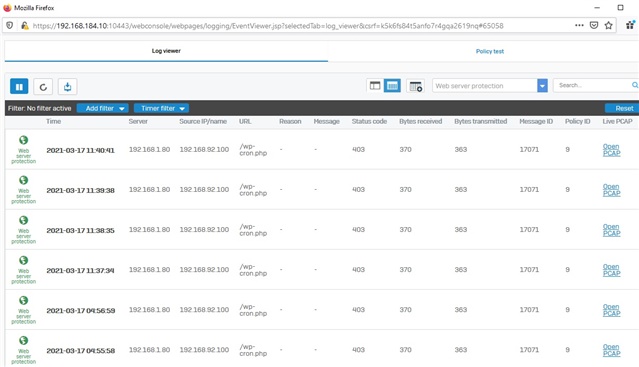The width and height of the screenshot is (639, 367).
Task: Click globe icon of 11:39:38 entry
Action: (24, 180)
